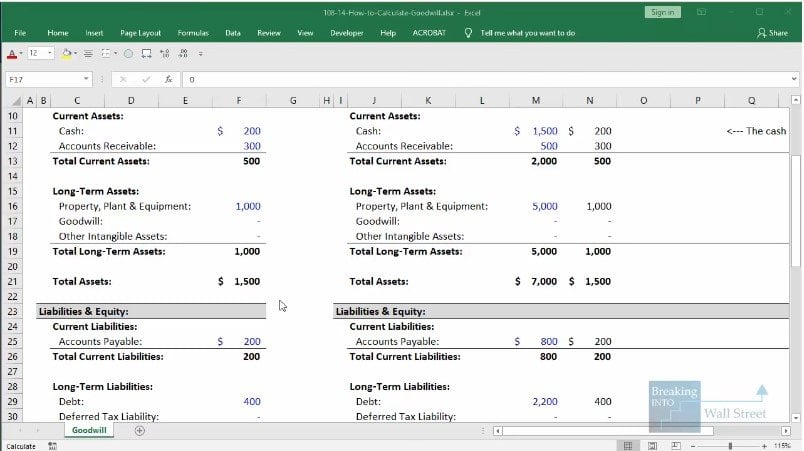Click Tell me what you want to do
804x451 pixels.
coord(527,33)
